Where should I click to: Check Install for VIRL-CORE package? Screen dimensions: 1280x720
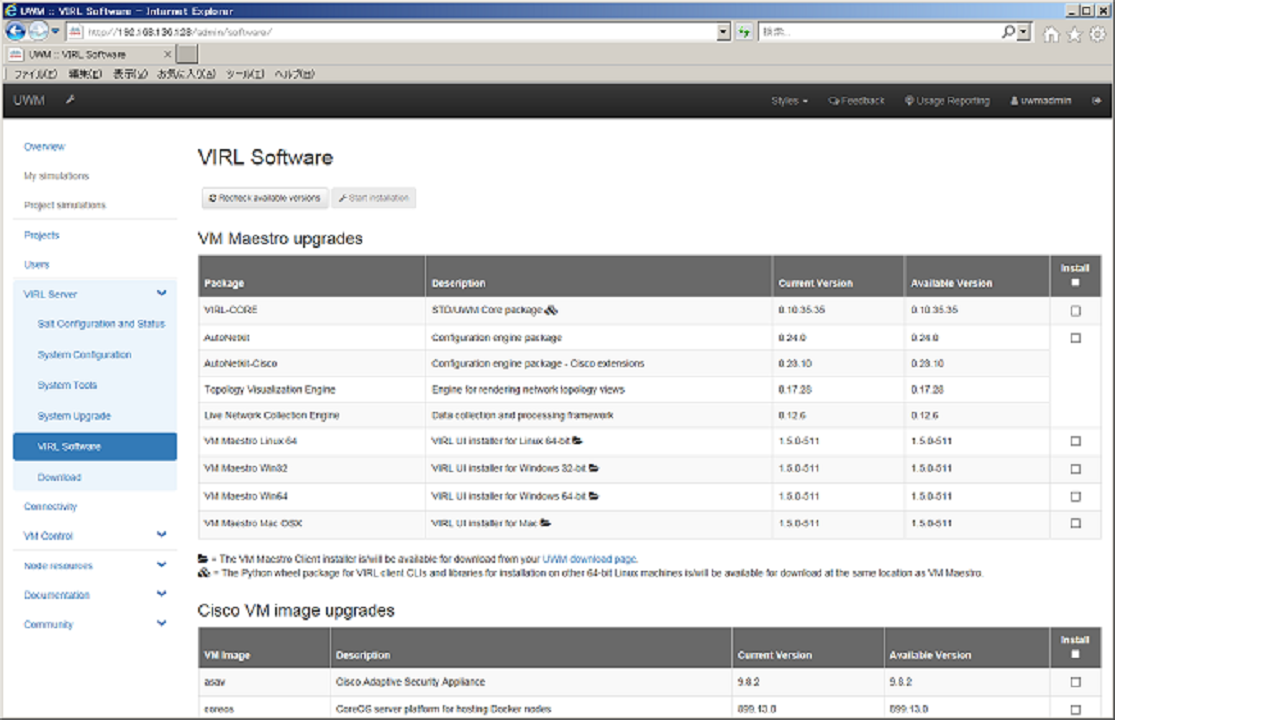point(1076,311)
